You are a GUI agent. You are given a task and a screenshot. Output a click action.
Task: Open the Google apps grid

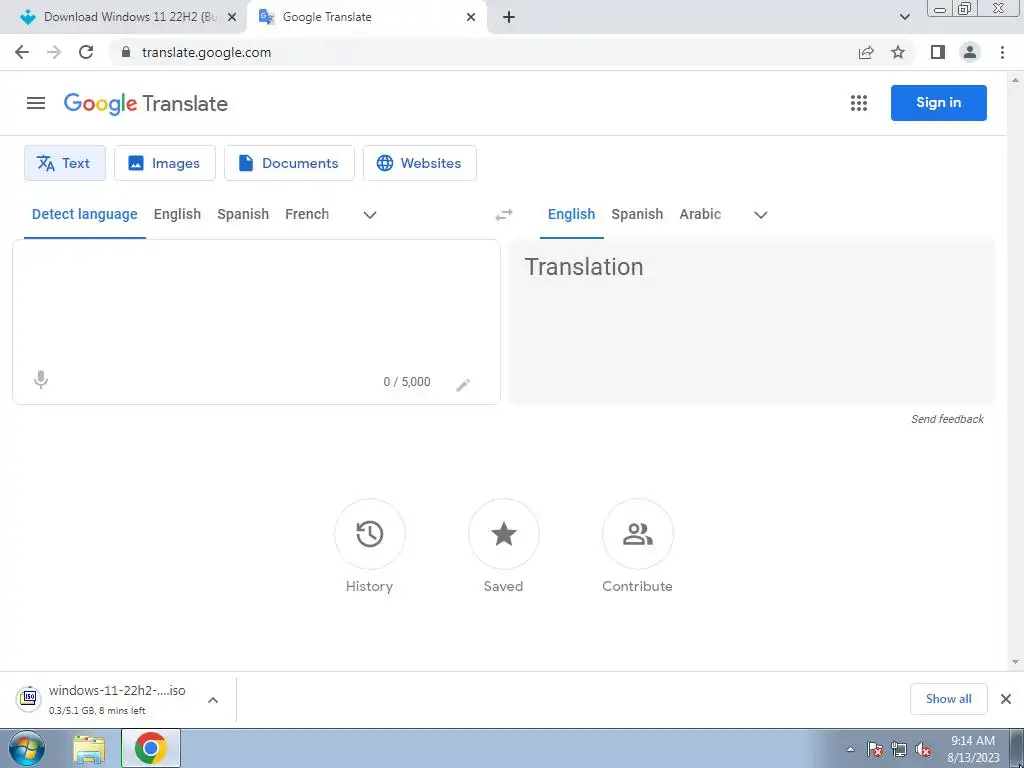pos(859,103)
